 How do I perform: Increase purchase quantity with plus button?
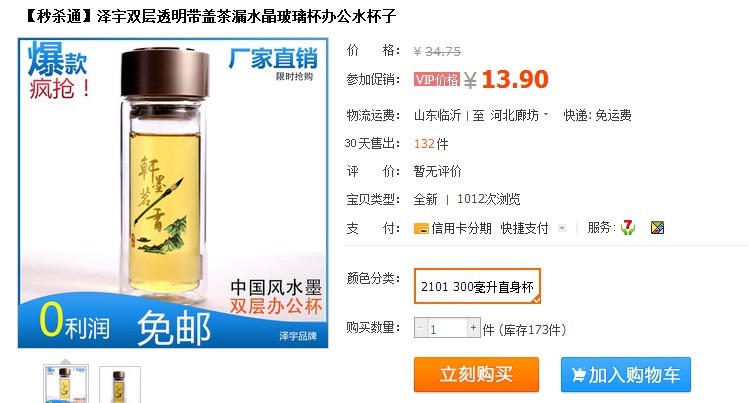pos(473,328)
